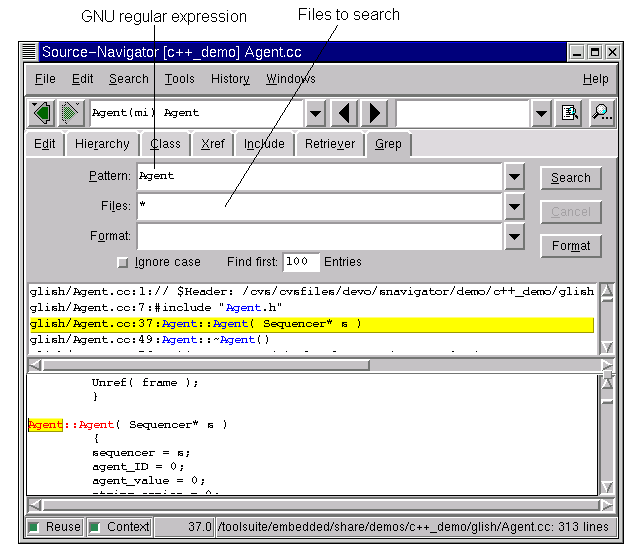This screenshot has width=635, height=558.
Task: Open the Tools menu
Action: pyautogui.click(x=179, y=79)
